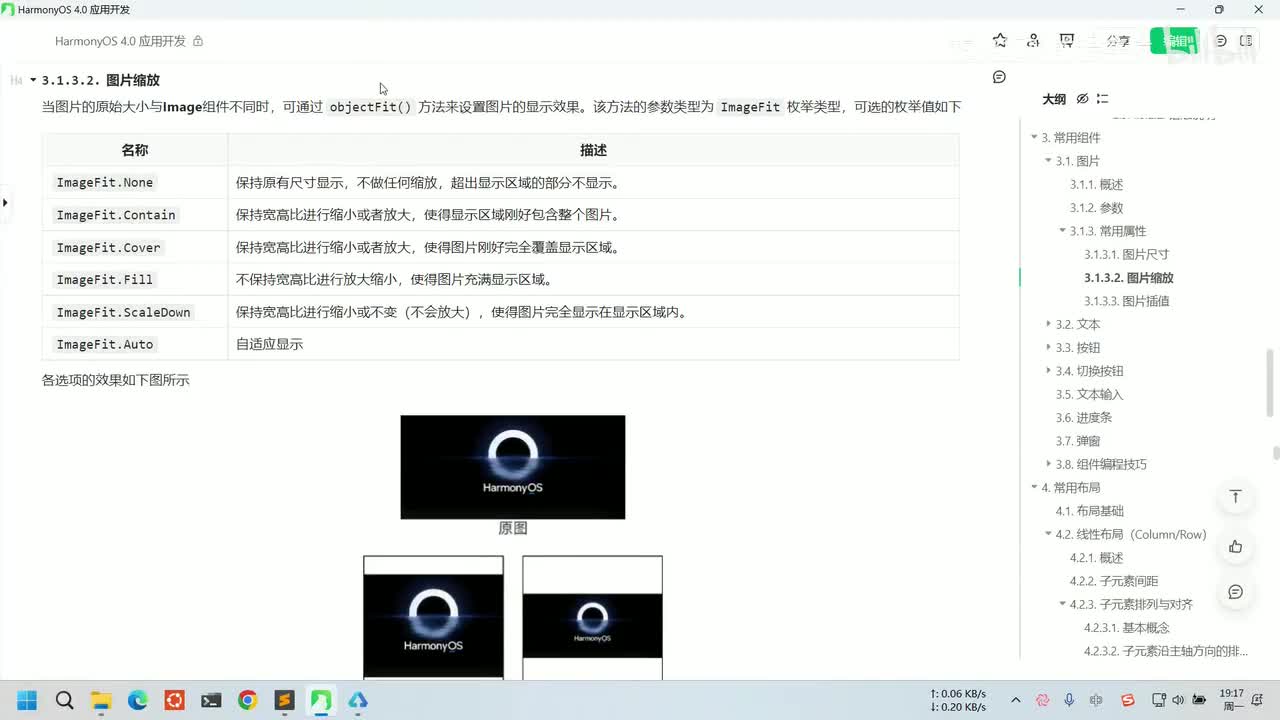
Task: Click the green 编辑 edit button
Action: tap(1173, 41)
